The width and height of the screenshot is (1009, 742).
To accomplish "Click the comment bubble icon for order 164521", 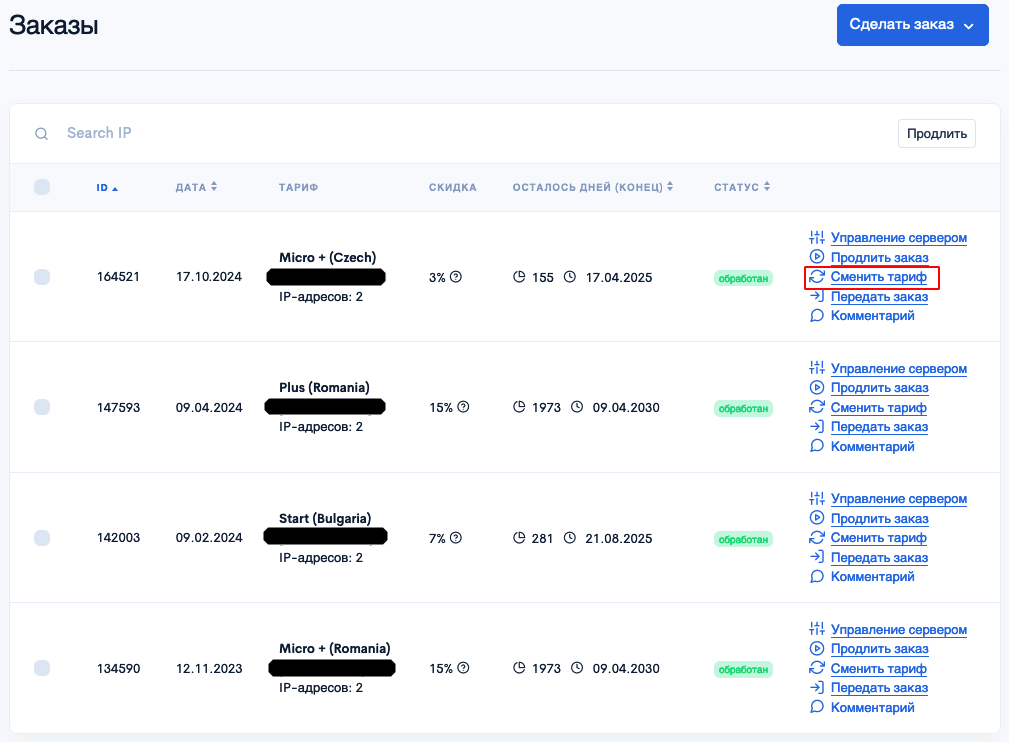I will click(817, 315).
